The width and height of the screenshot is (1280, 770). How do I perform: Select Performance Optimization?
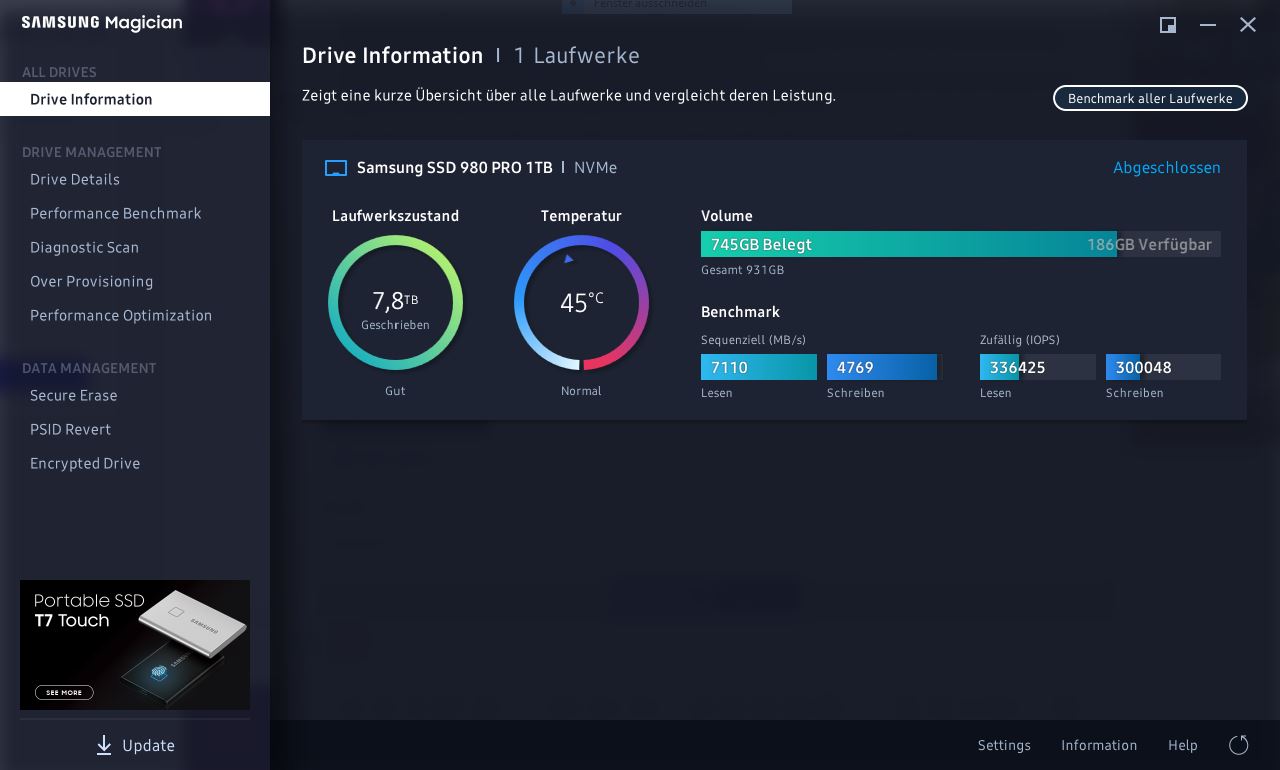click(121, 316)
